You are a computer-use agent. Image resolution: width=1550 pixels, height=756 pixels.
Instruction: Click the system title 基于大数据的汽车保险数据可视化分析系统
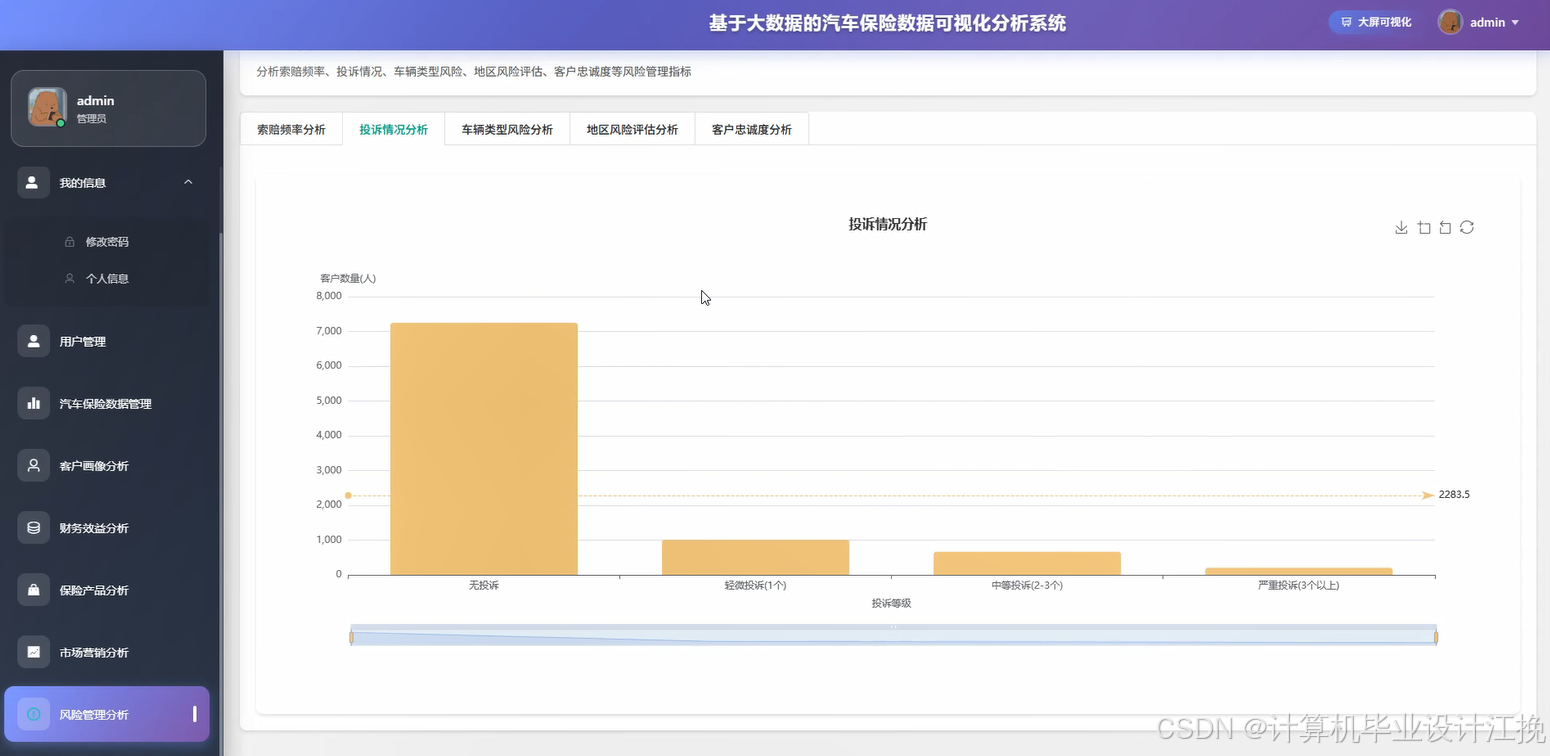point(887,23)
